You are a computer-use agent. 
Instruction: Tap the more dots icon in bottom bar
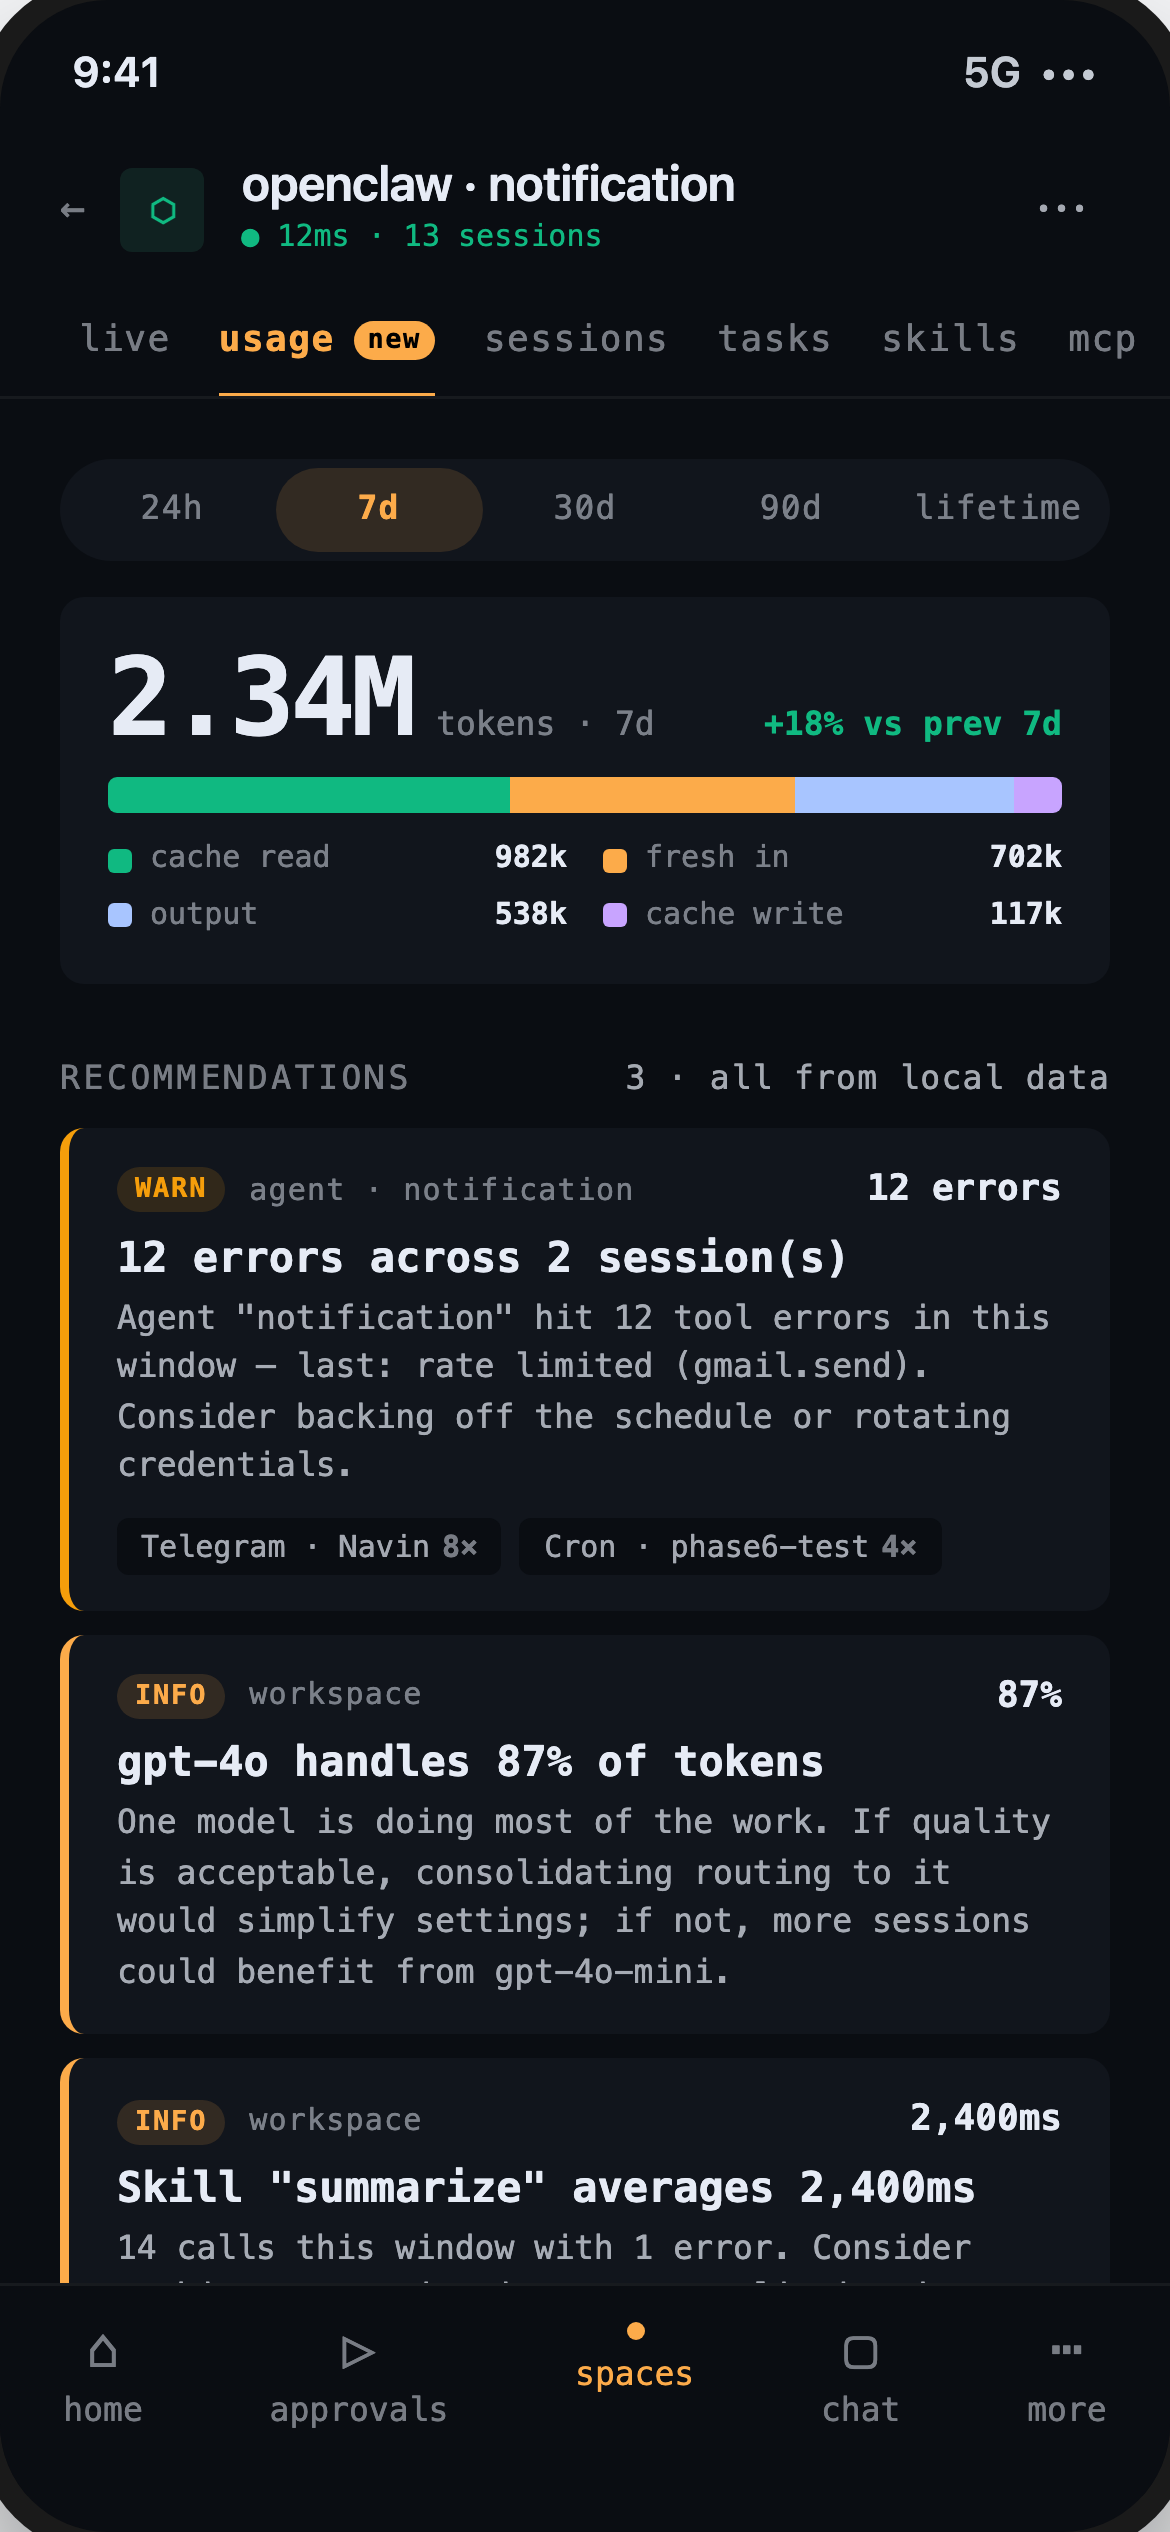pos(1066,2349)
